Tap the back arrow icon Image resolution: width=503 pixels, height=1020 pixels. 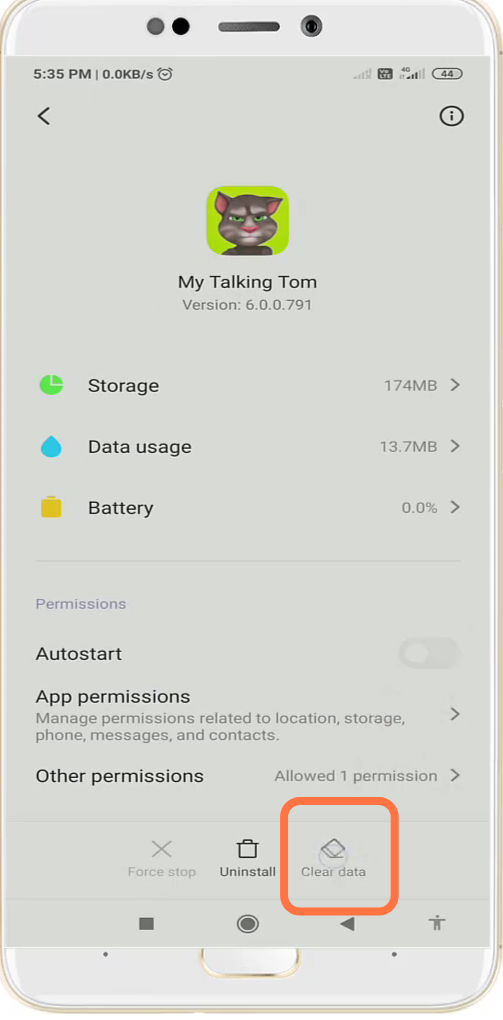click(44, 116)
